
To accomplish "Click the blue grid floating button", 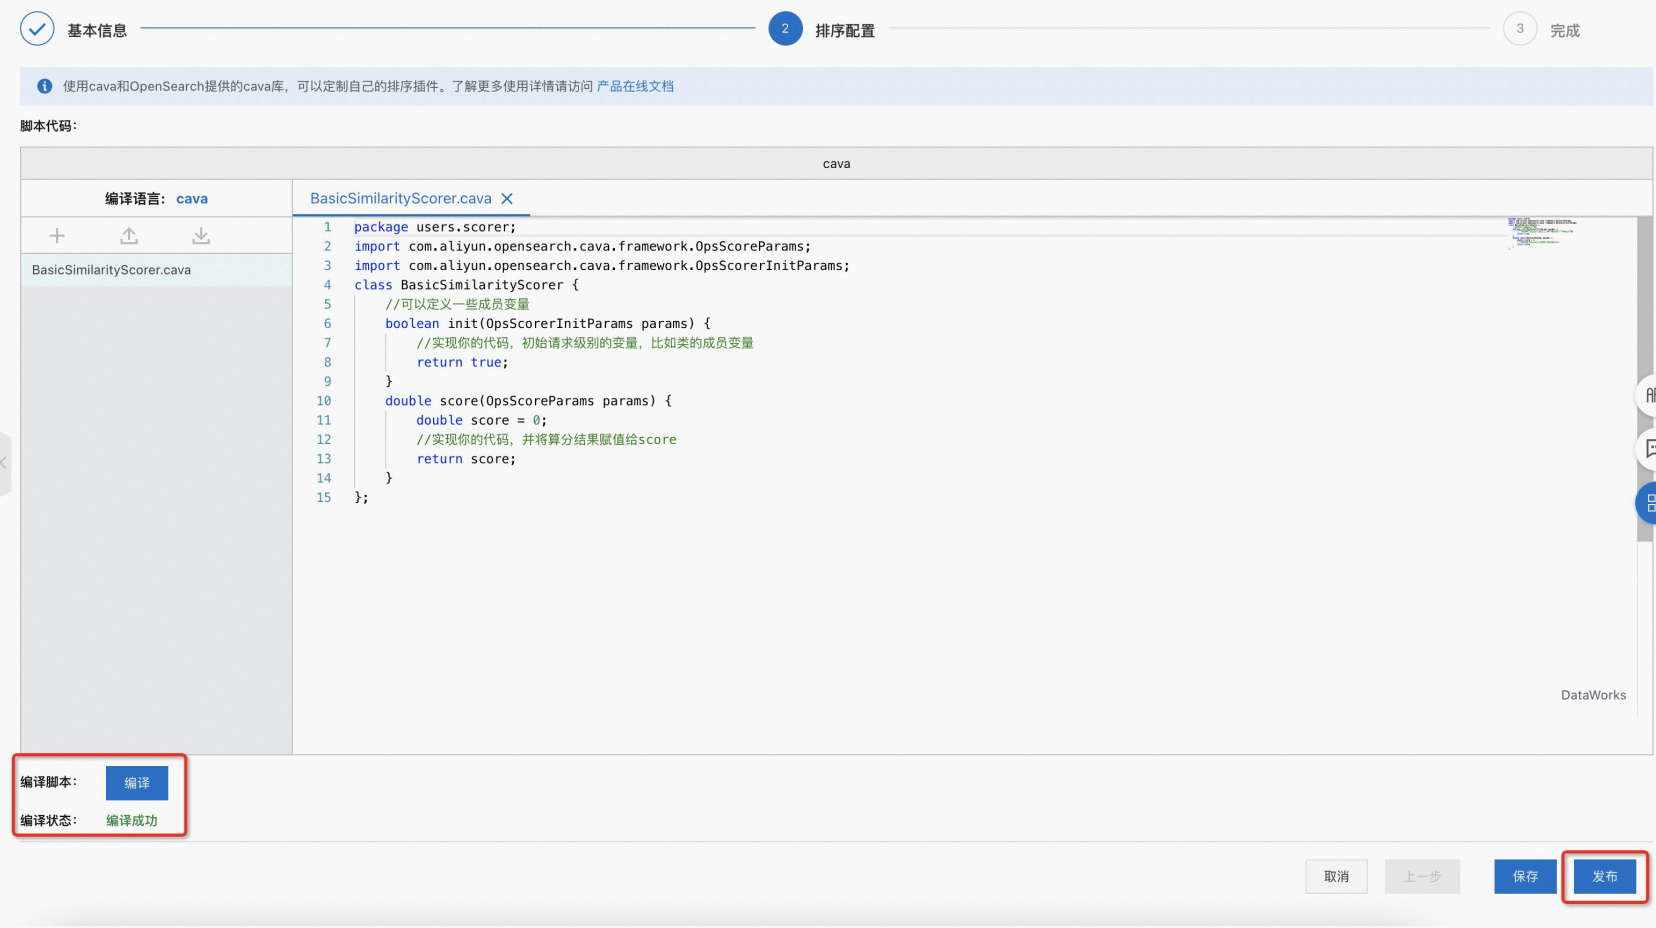I will (x=1647, y=503).
